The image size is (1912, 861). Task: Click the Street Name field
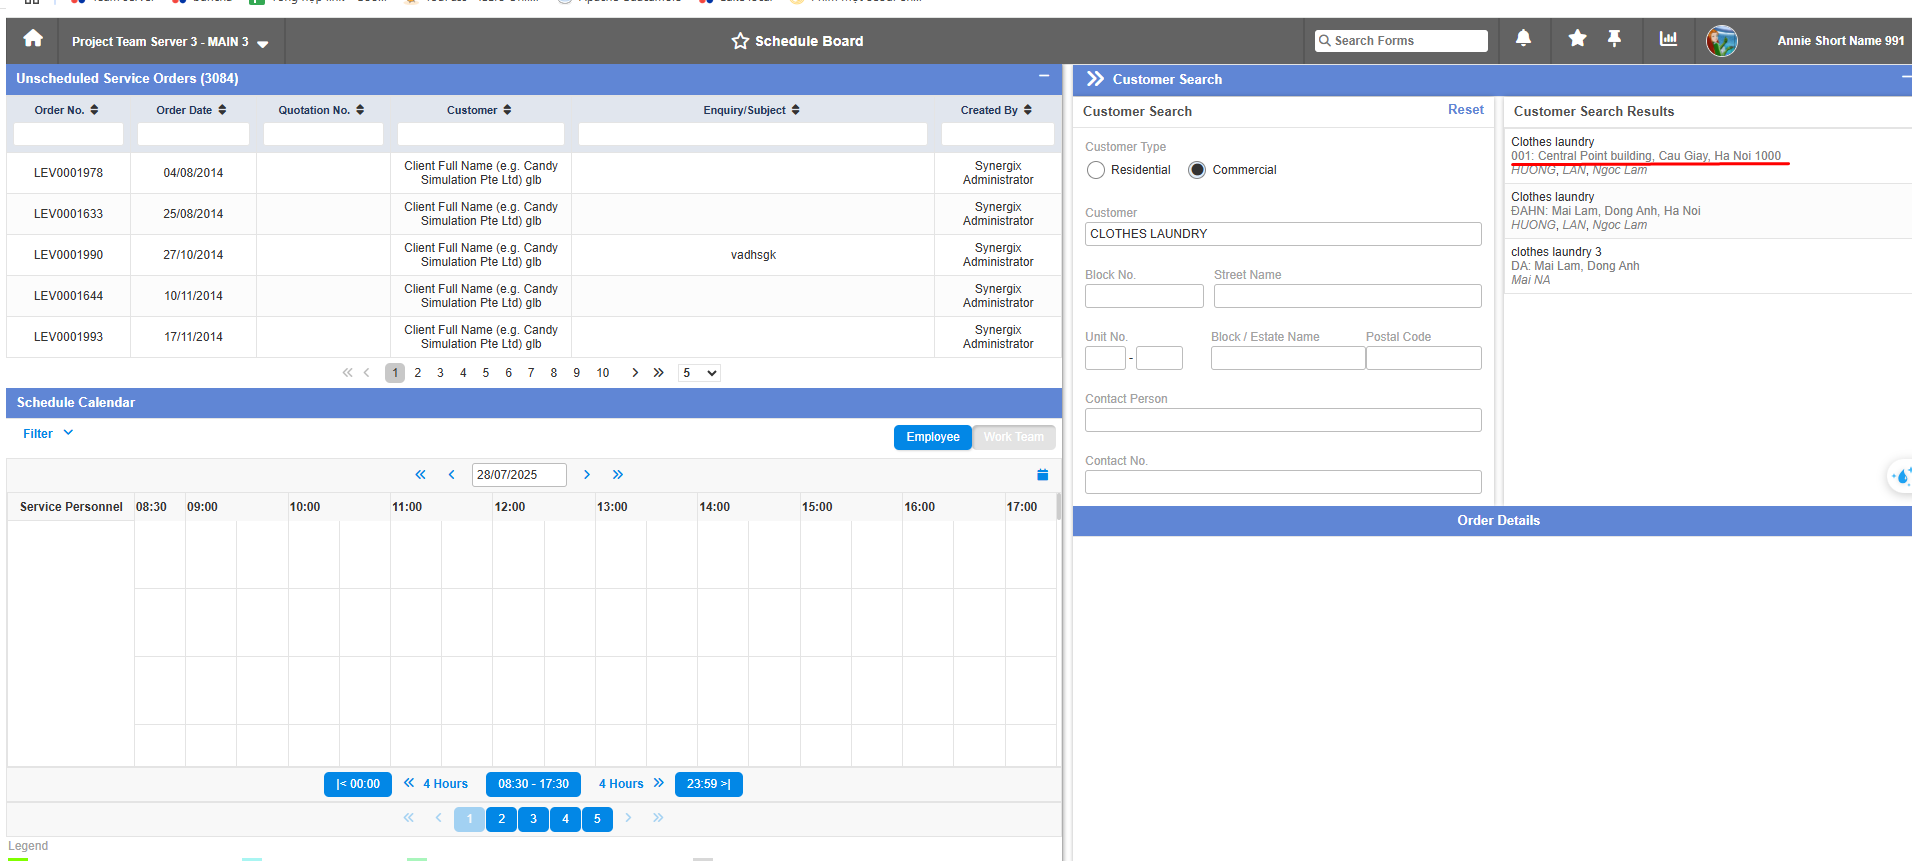click(1347, 296)
